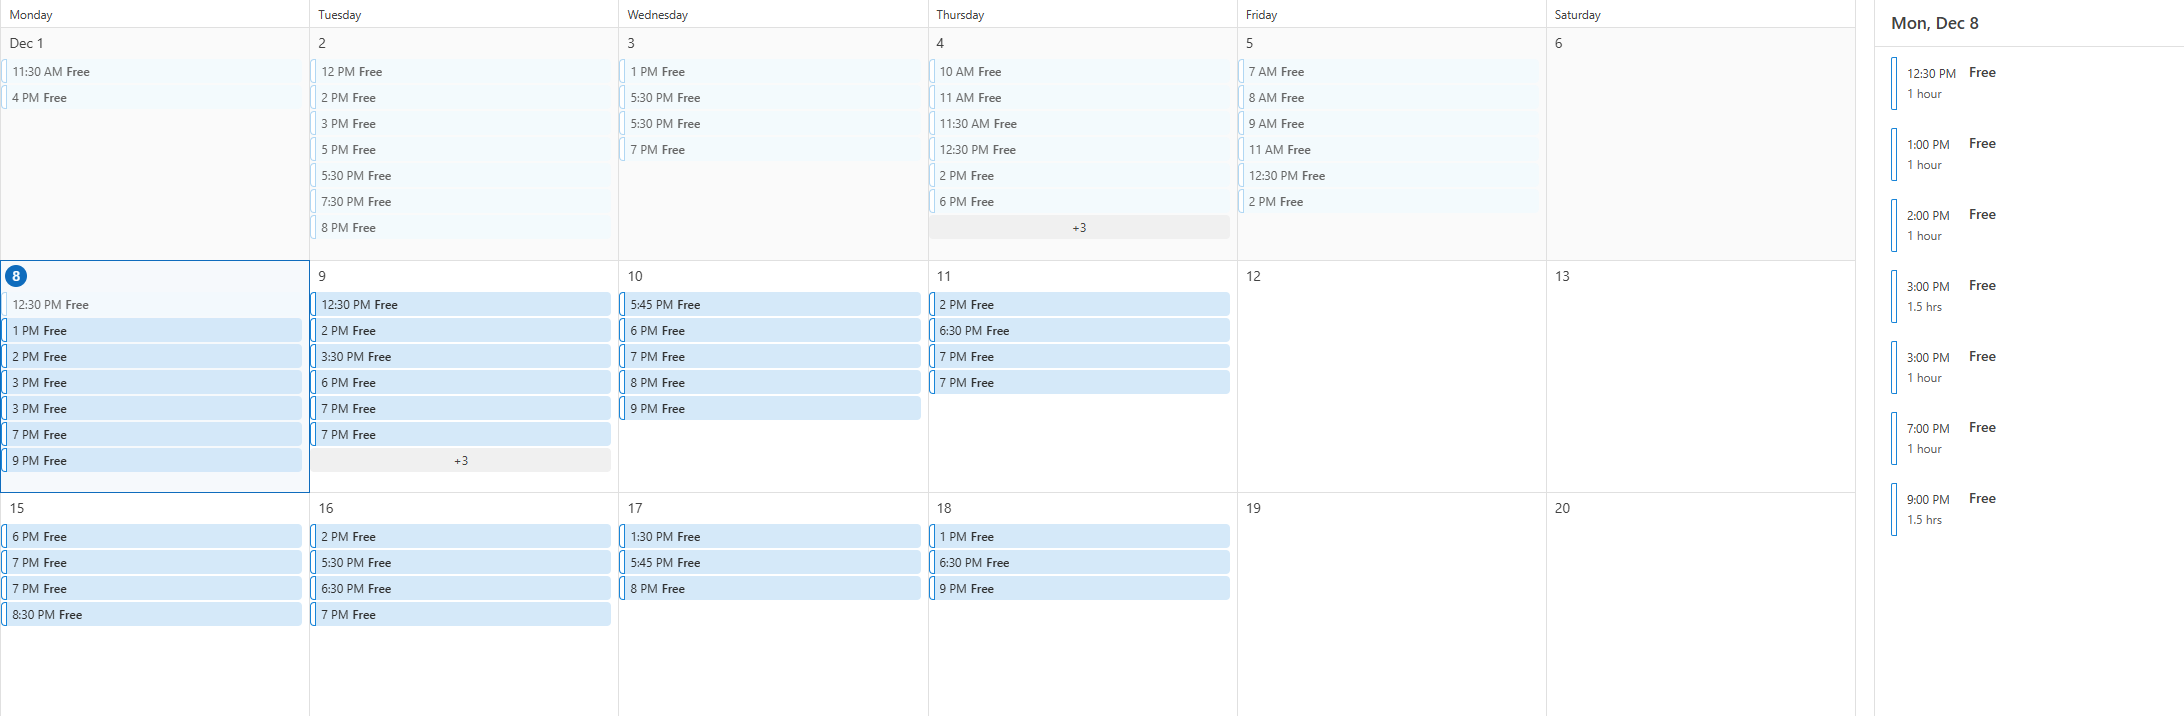Select the 8:30 PM Free event on Dec 15
Viewport: 2184px width, 716px height.
tap(152, 615)
